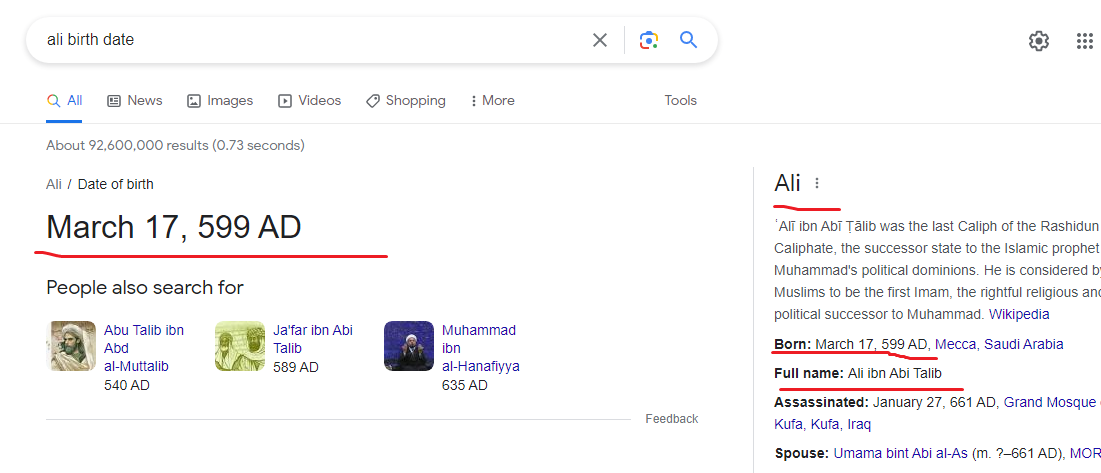The width and height of the screenshot is (1101, 473).
Task: Open the three-dot menu beside Ali
Action: (817, 183)
